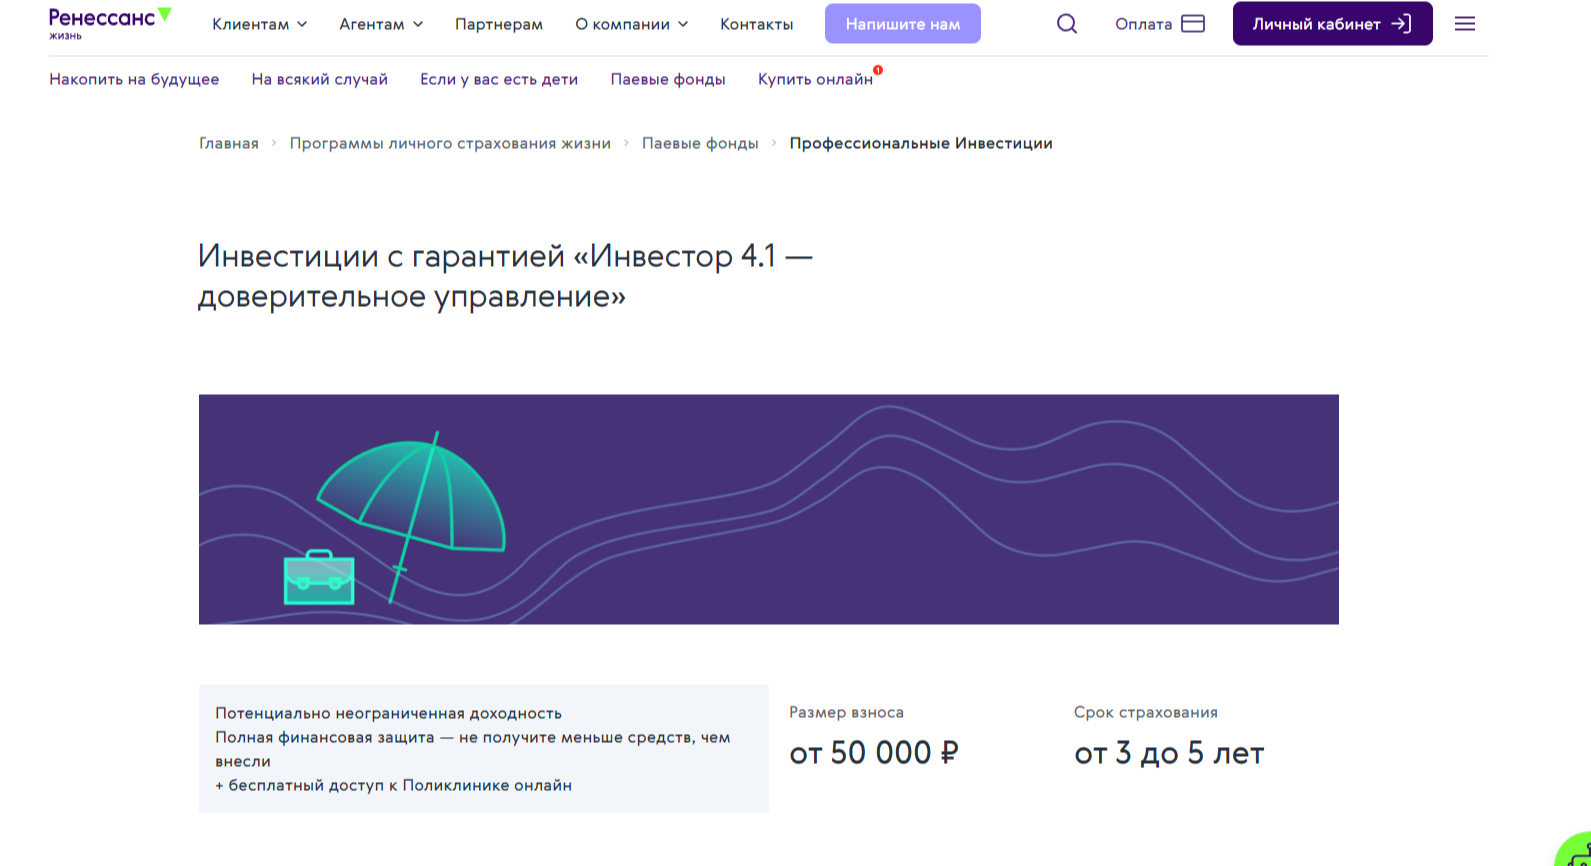Select Накопить на будущее link
The image size is (1591, 866).
pyautogui.click(x=134, y=79)
